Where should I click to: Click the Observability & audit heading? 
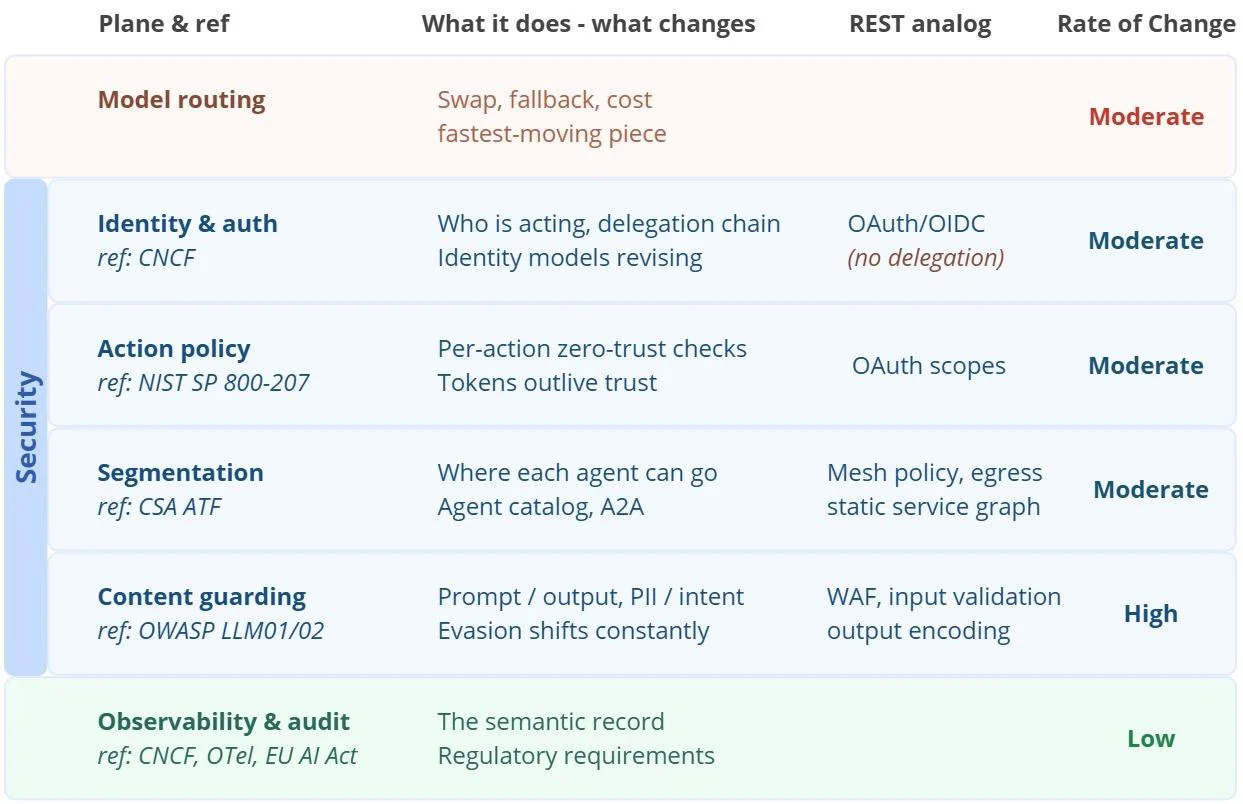223,722
